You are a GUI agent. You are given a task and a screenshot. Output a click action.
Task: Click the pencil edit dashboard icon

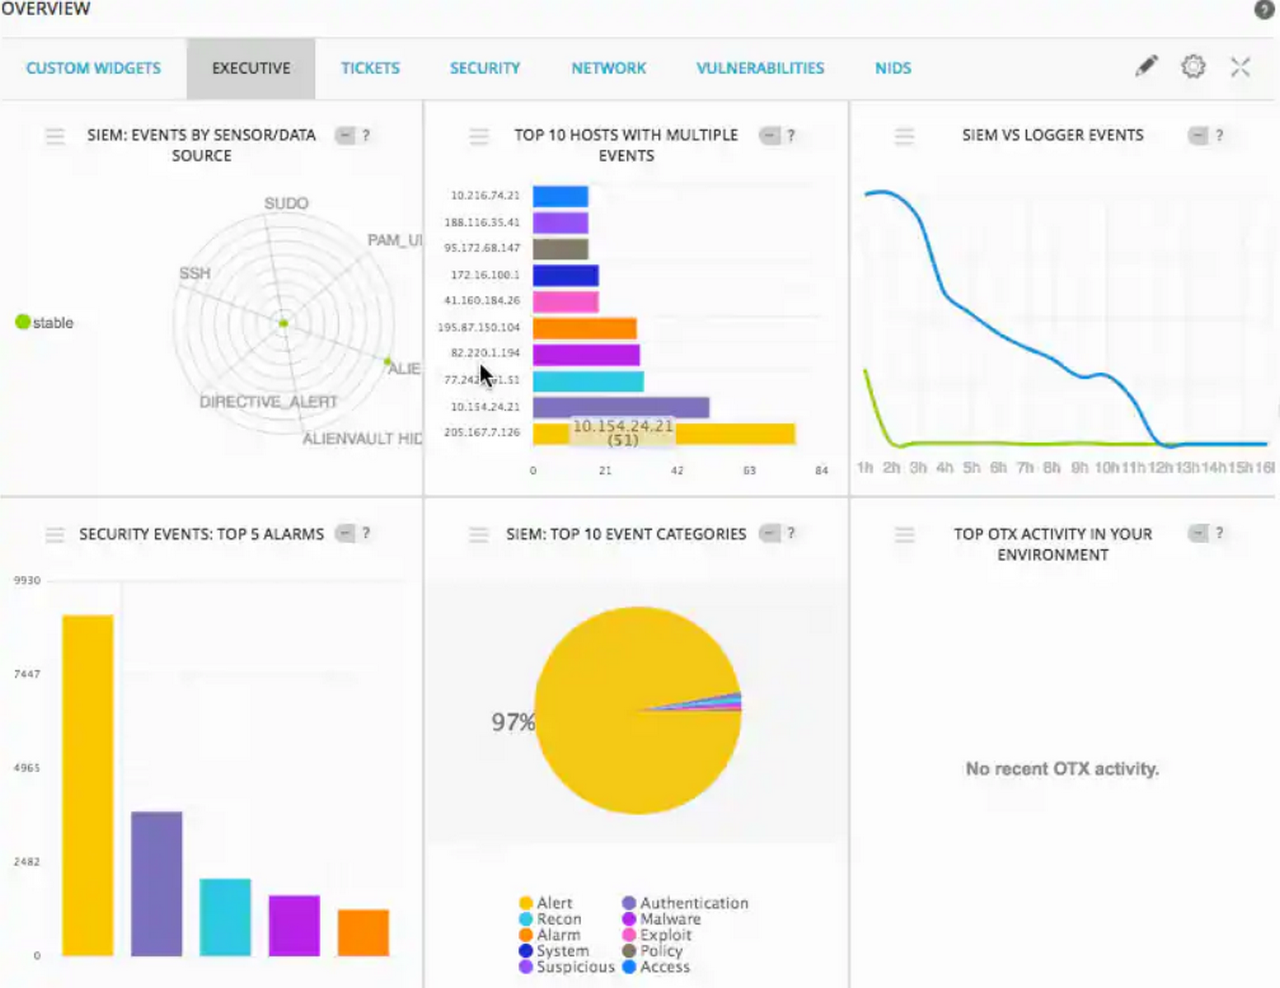1146,67
